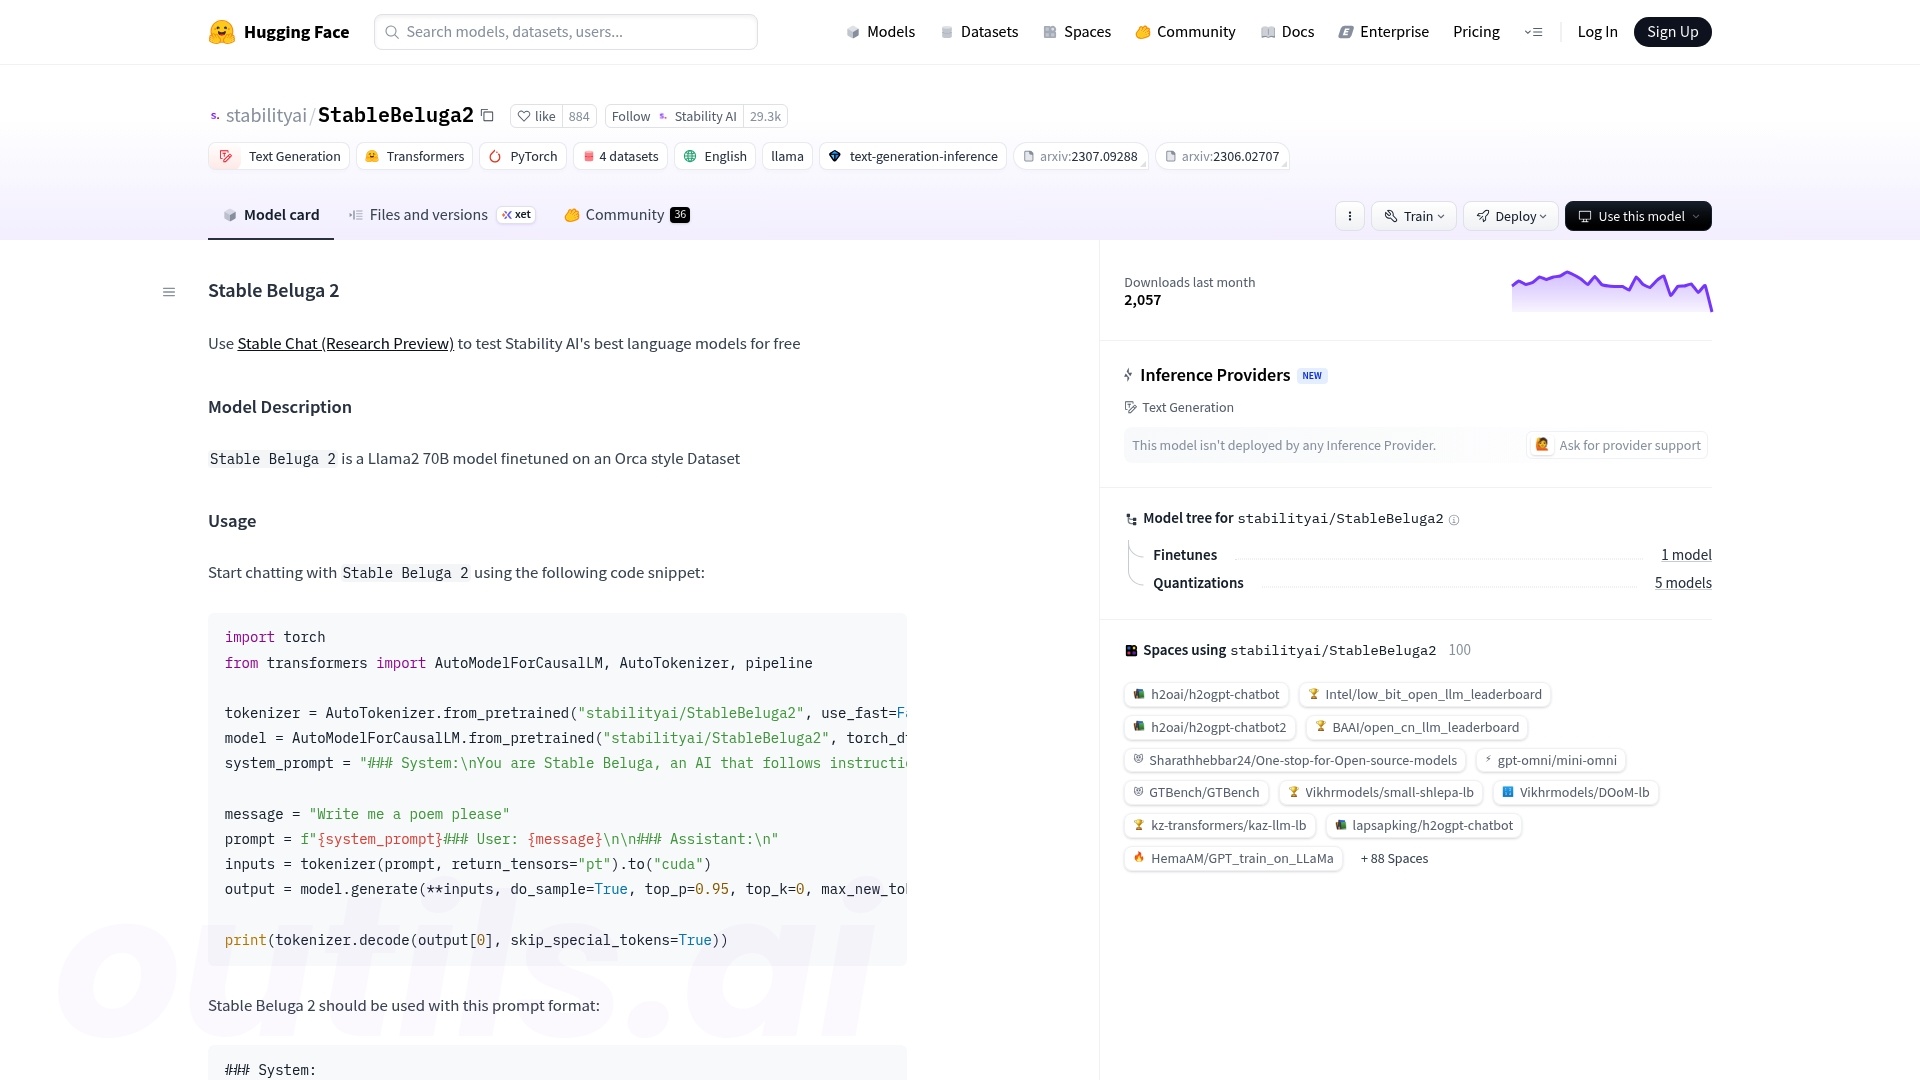The image size is (1920, 1080).
Task: Go to Spaces in the top navigation
Action: point(1077,32)
